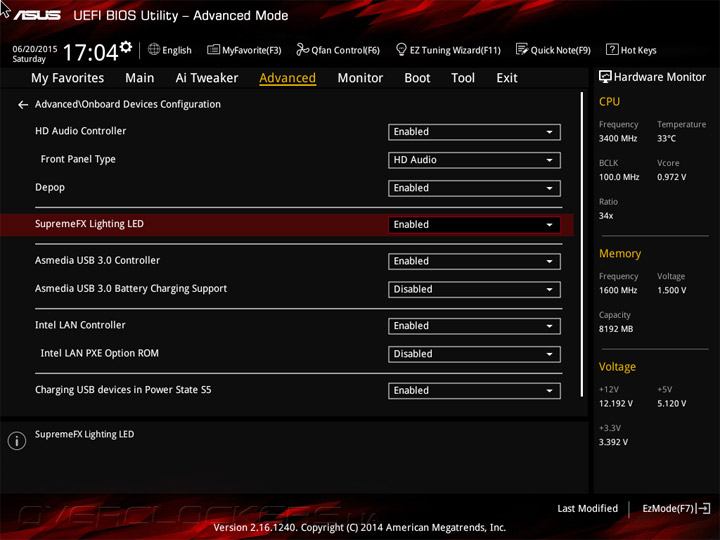Click the 17:04 clock display

click(x=90, y=52)
